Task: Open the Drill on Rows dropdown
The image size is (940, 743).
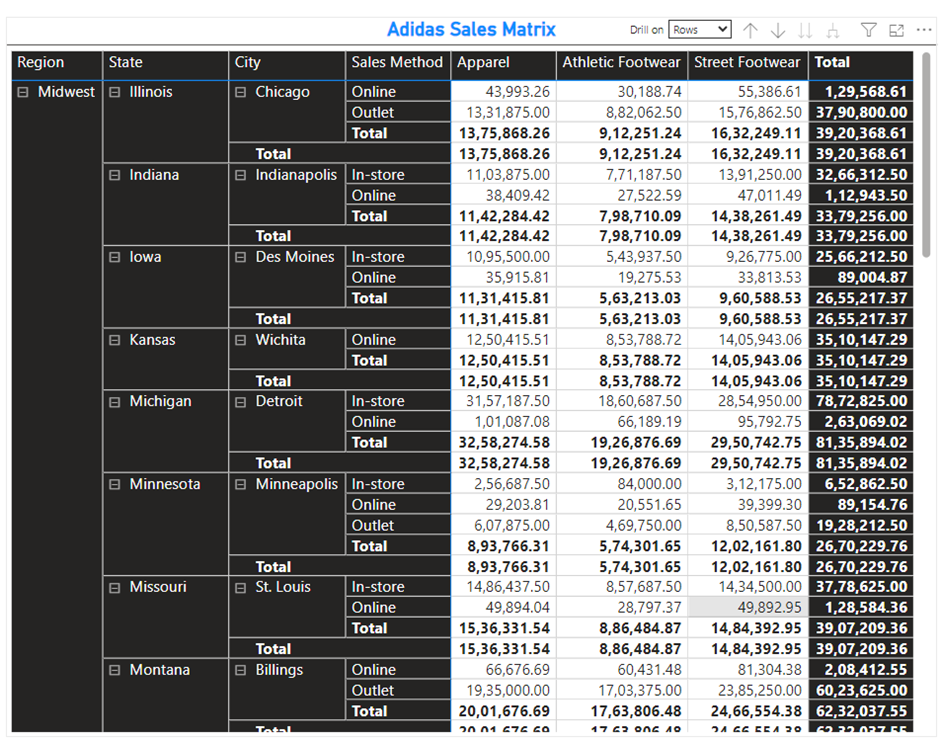Action: click(700, 29)
